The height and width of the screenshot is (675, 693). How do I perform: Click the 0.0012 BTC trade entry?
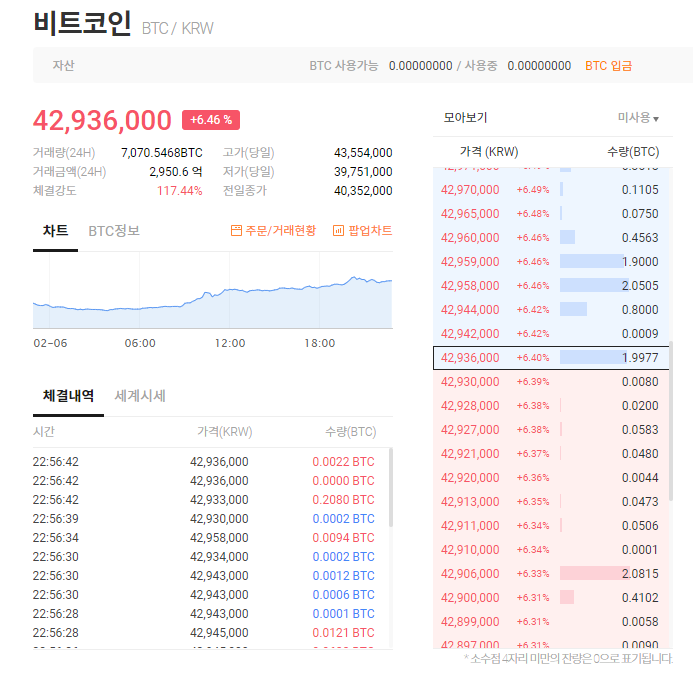pos(343,576)
